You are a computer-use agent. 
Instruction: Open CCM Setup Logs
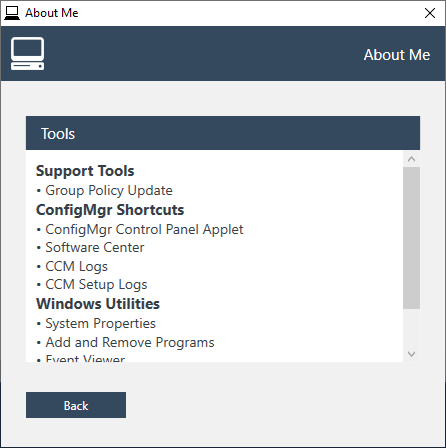tap(96, 284)
